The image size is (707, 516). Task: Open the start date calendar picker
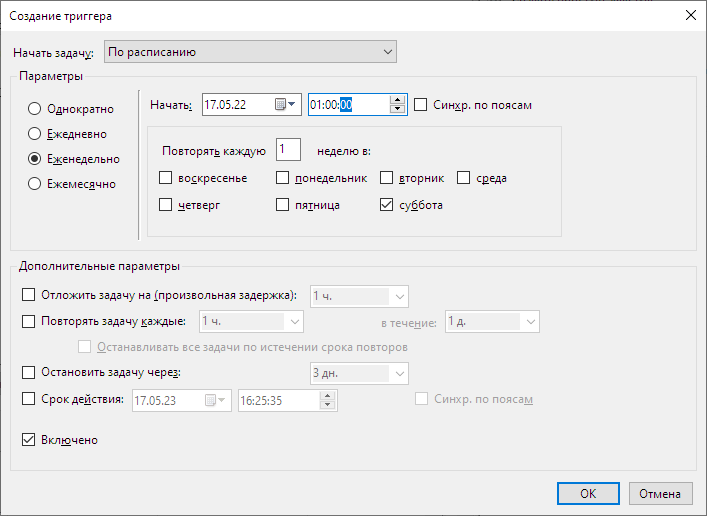pos(285,105)
